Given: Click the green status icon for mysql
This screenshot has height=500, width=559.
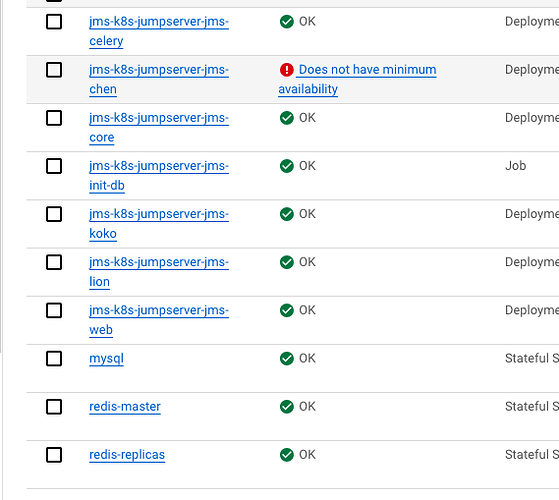Looking at the screenshot, I should [287, 359].
